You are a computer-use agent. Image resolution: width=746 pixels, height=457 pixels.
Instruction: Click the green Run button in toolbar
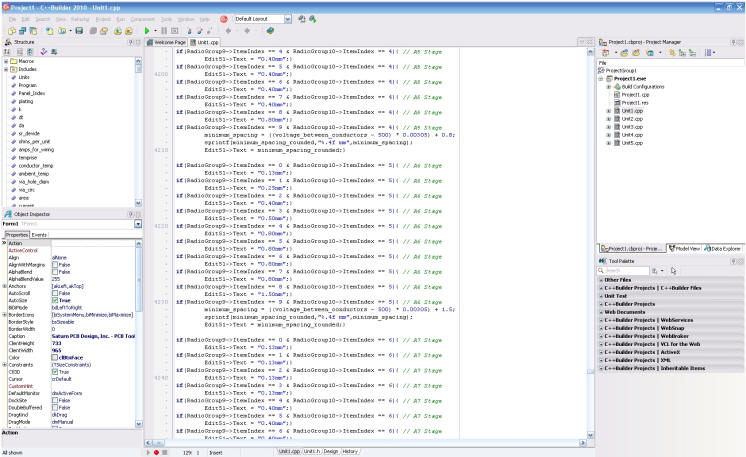coord(147,32)
